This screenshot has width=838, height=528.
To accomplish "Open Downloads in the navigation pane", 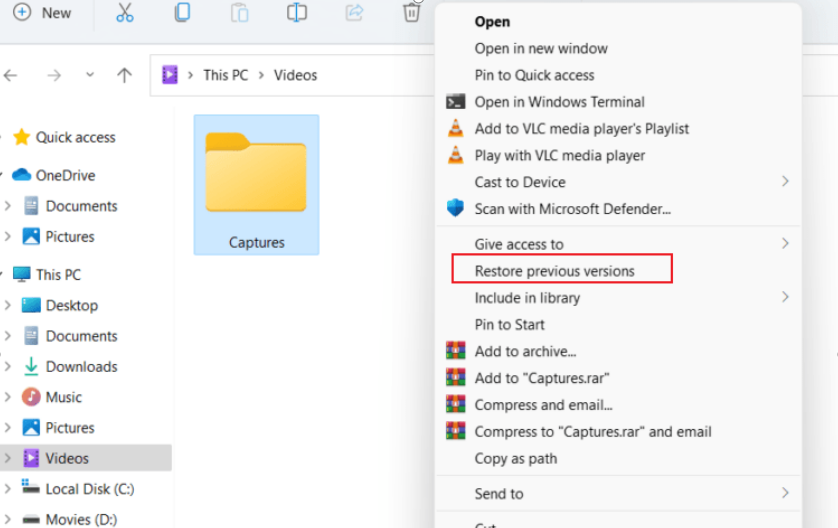I will 81,366.
